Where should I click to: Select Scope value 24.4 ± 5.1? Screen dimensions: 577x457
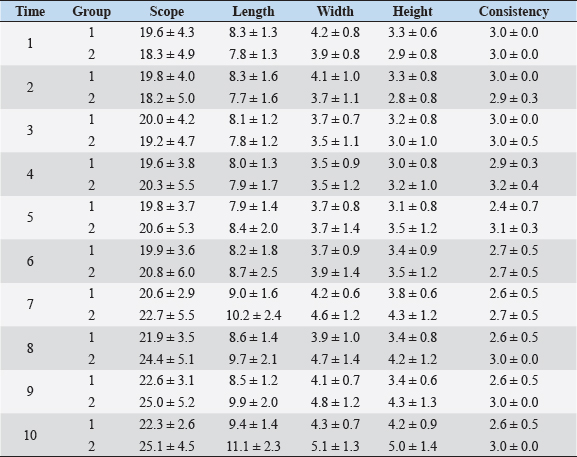167,359
